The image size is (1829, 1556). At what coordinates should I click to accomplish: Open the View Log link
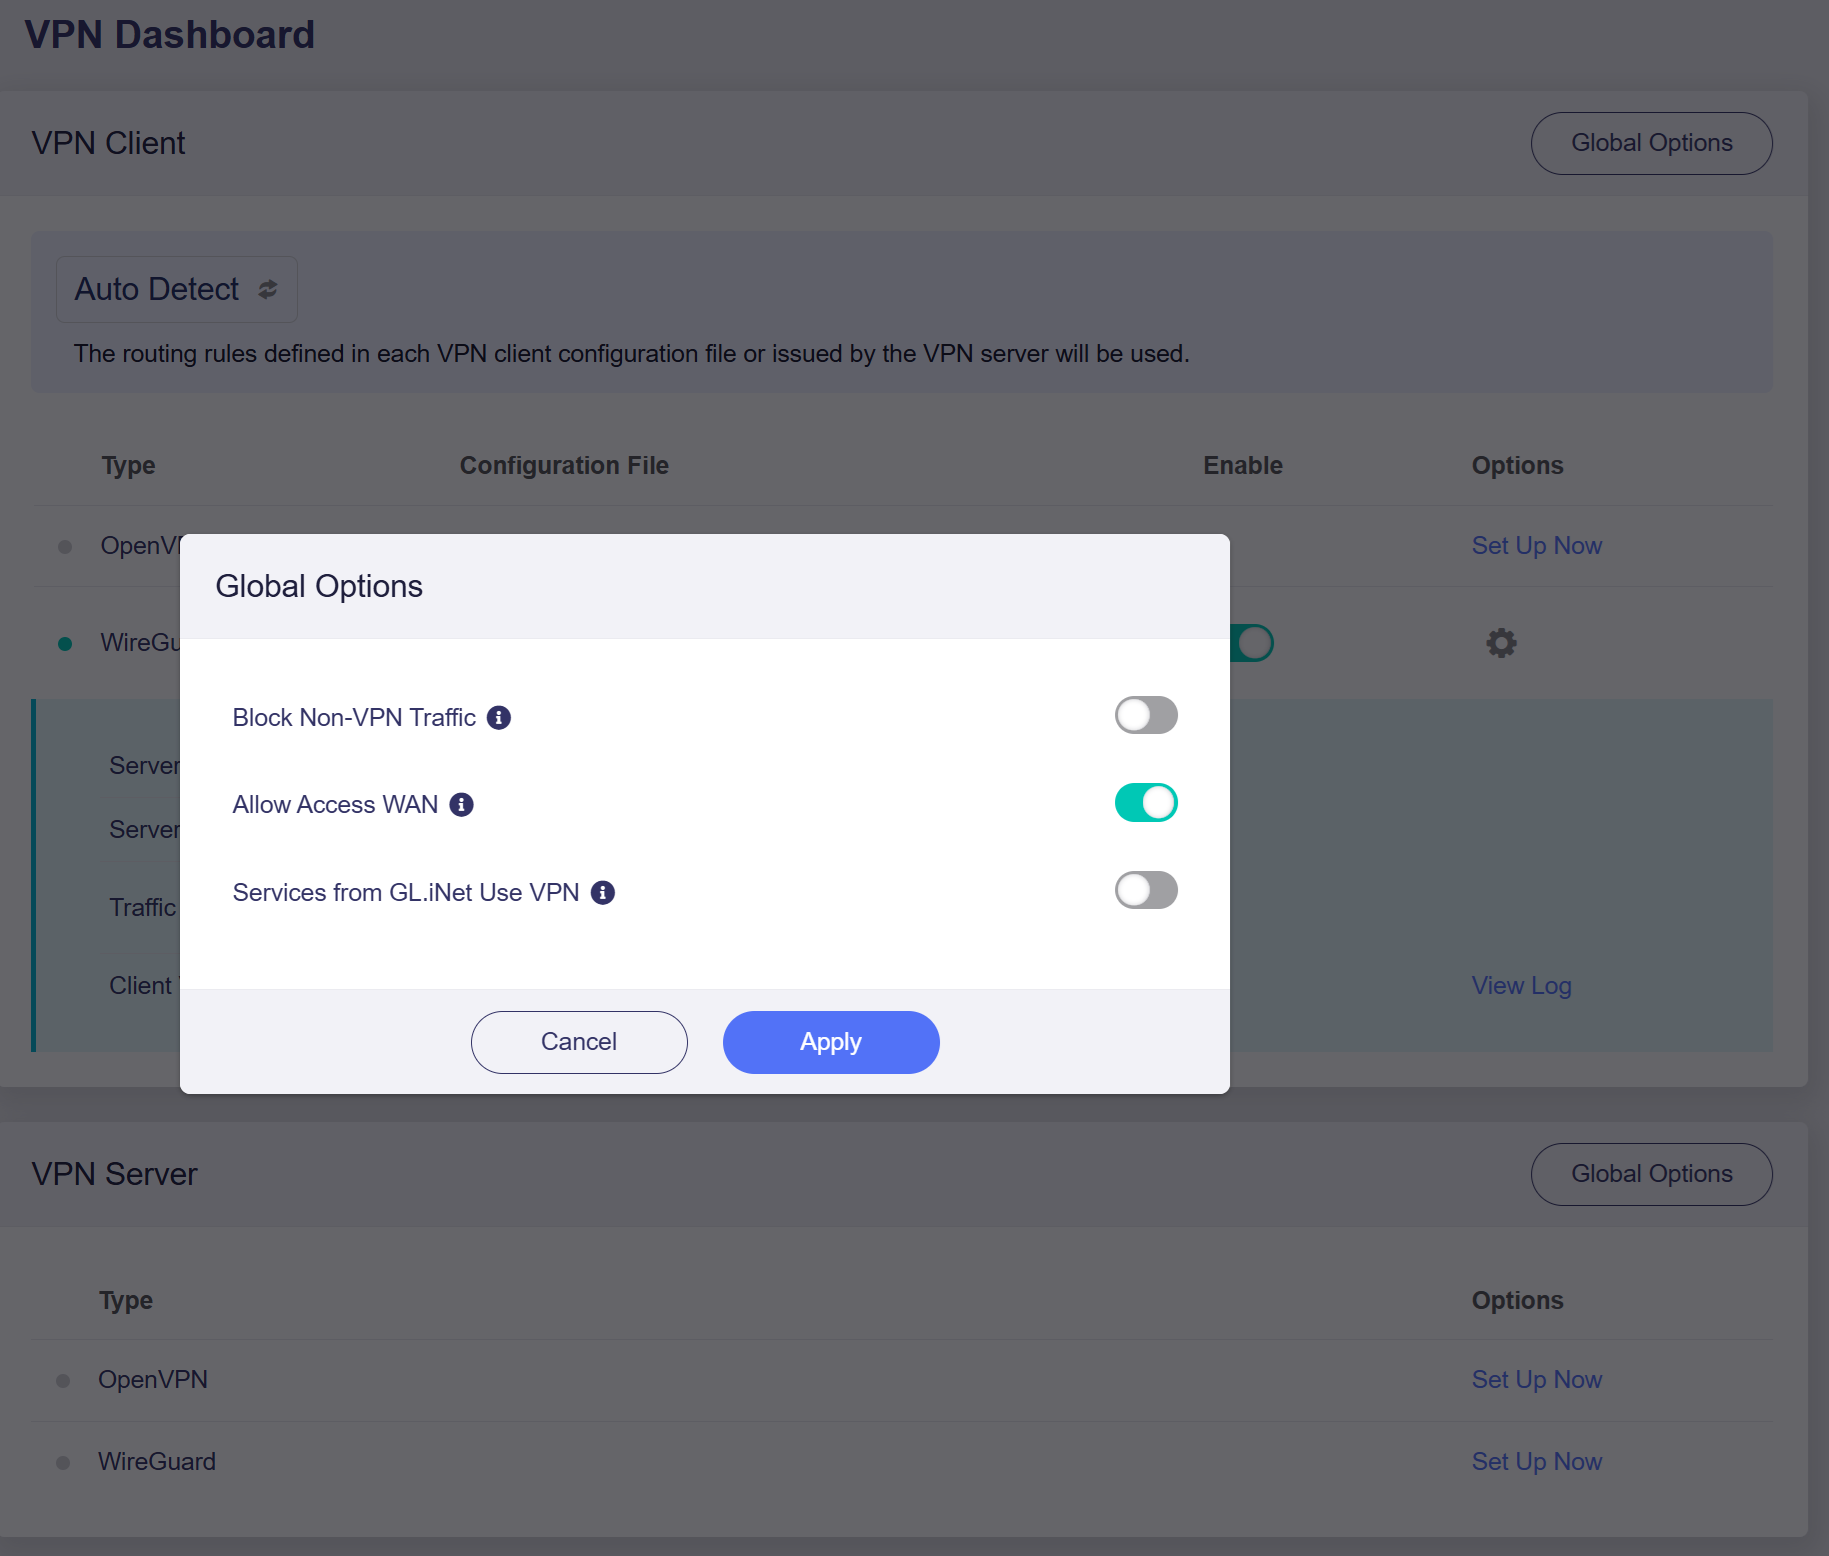coord(1521,986)
